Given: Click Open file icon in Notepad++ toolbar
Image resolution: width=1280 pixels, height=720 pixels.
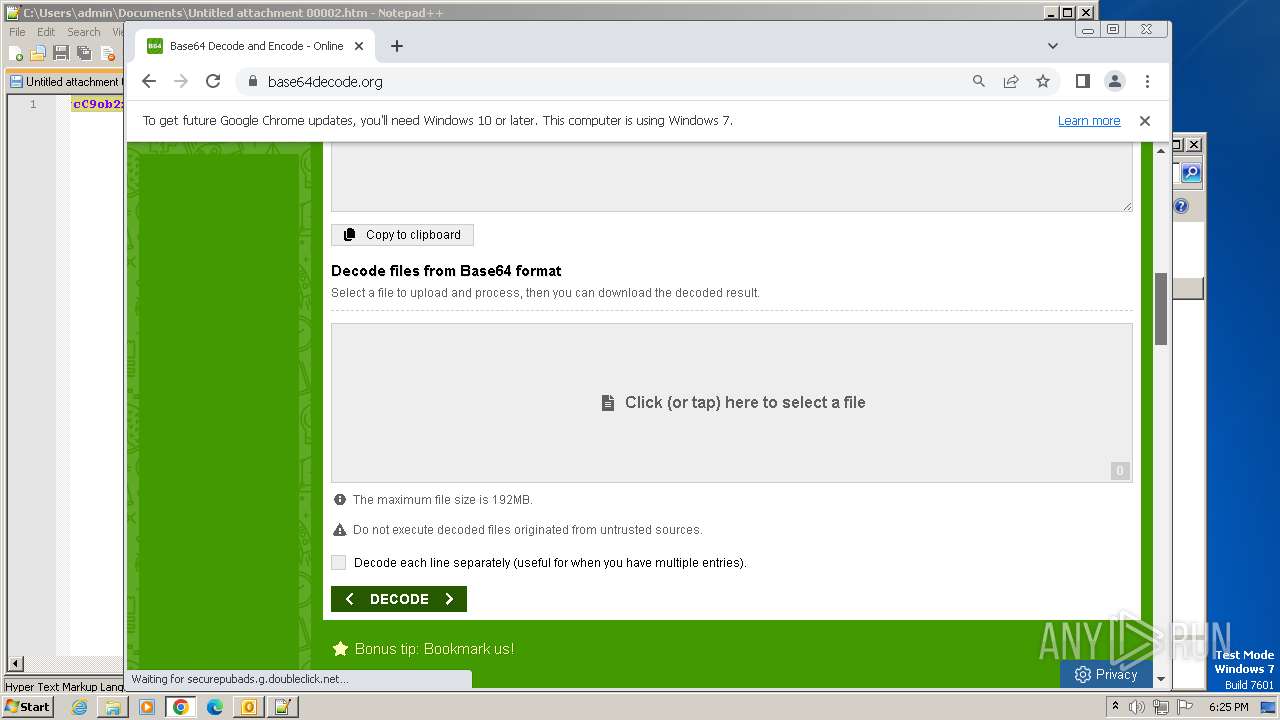Looking at the screenshot, I should (38, 53).
